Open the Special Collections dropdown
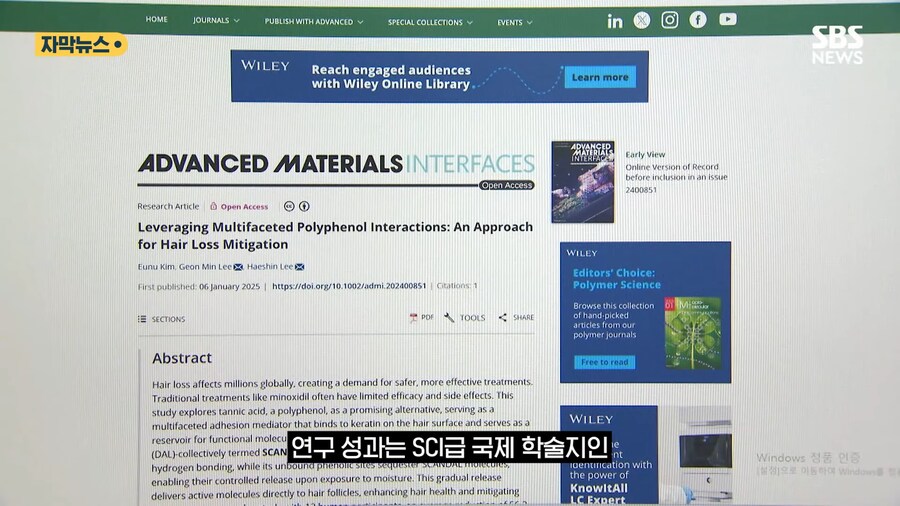 [430, 22]
